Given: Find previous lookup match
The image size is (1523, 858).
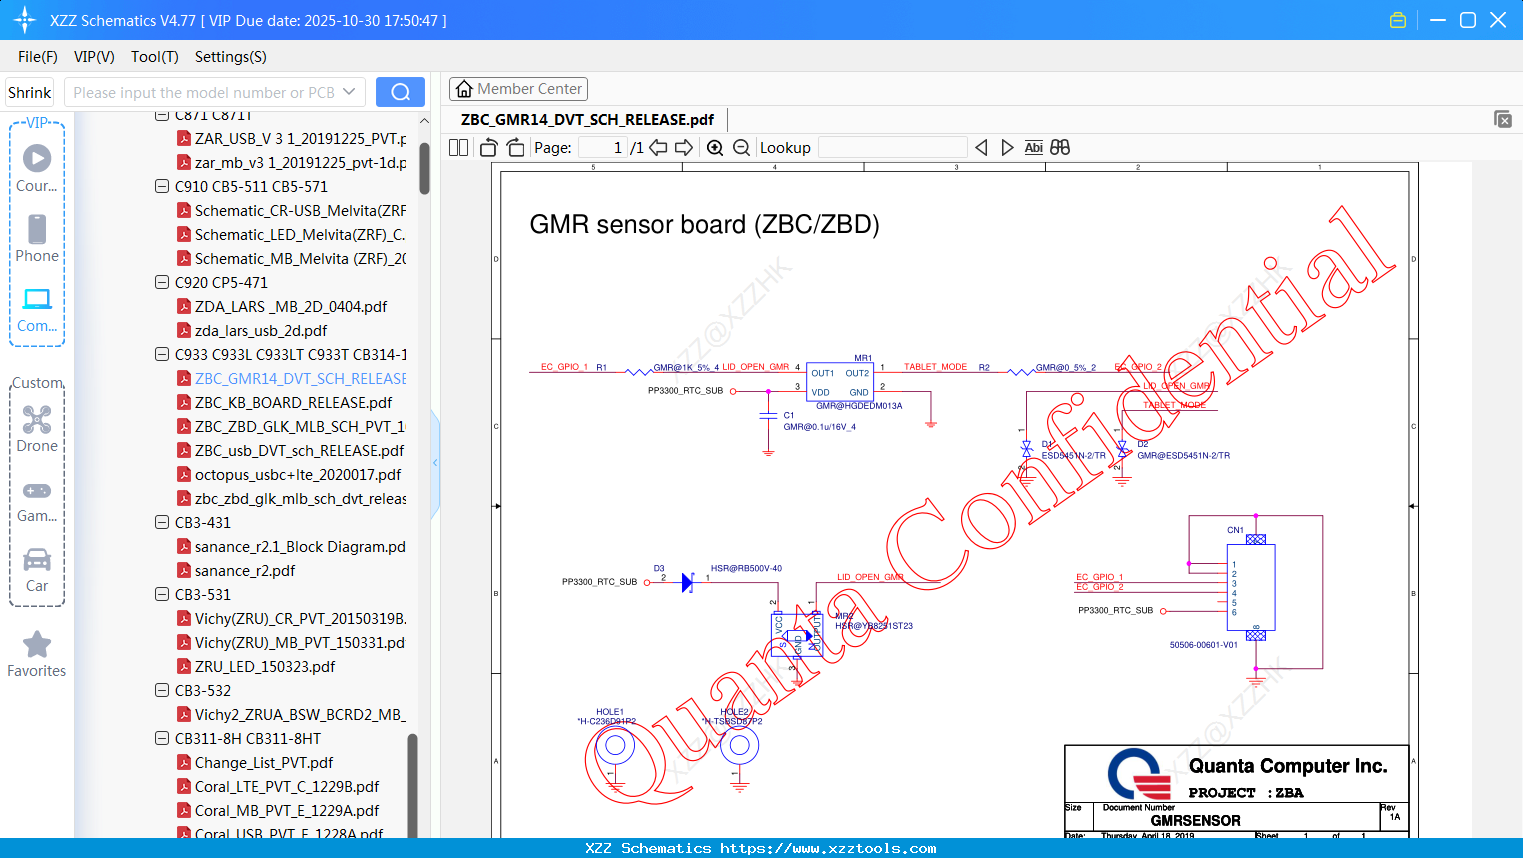Looking at the screenshot, I should click(981, 147).
